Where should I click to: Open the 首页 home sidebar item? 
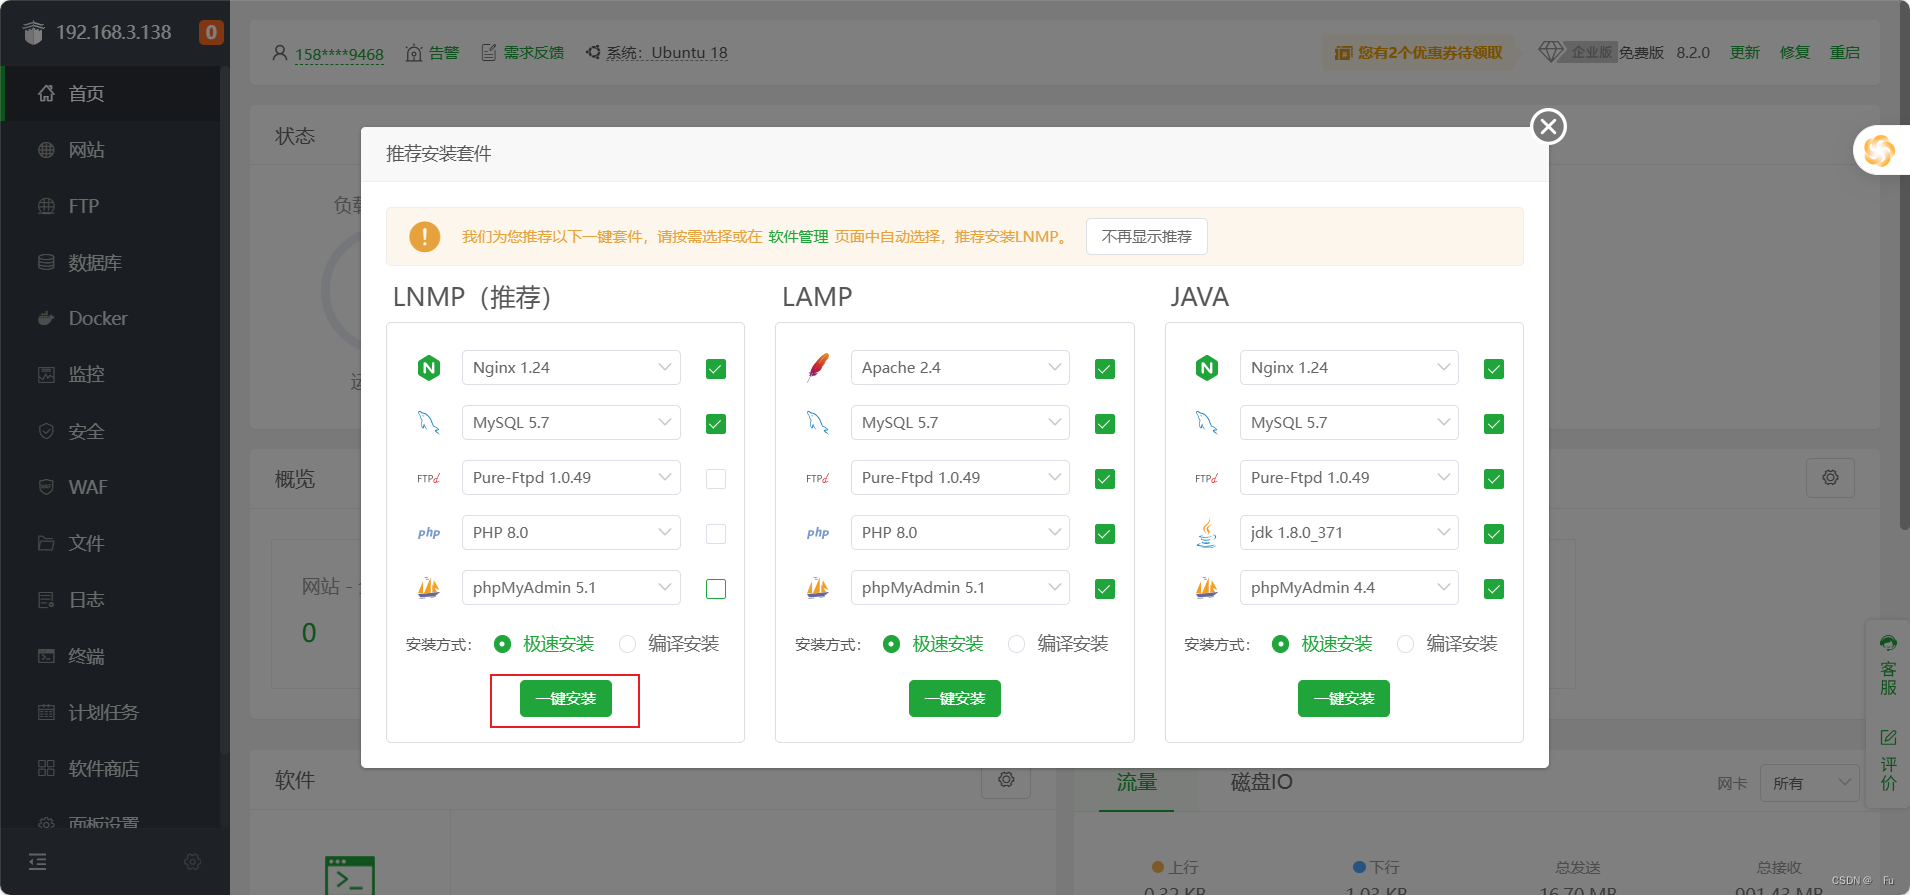click(x=112, y=94)
